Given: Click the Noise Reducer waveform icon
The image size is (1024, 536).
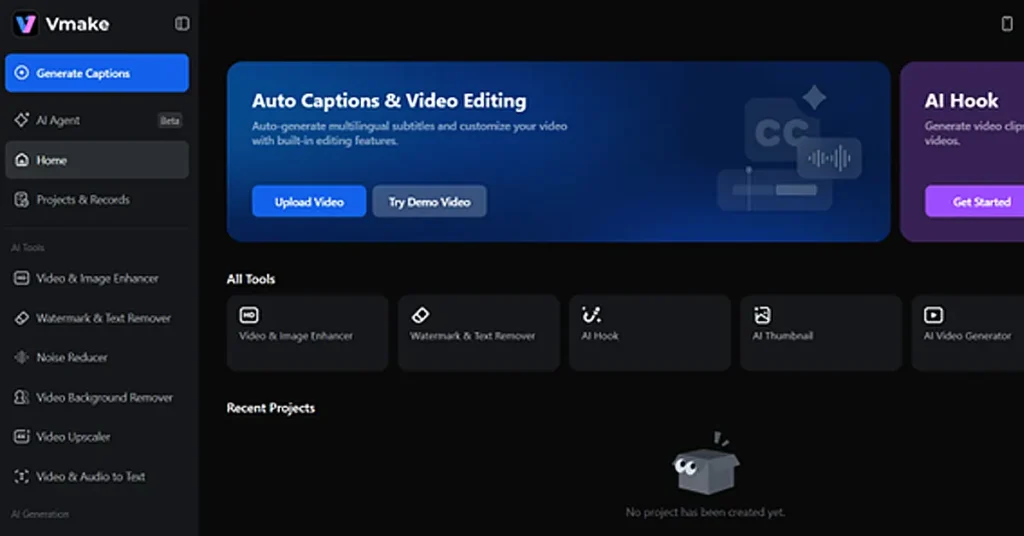Looking at the screenshot, I should [22, 358].
